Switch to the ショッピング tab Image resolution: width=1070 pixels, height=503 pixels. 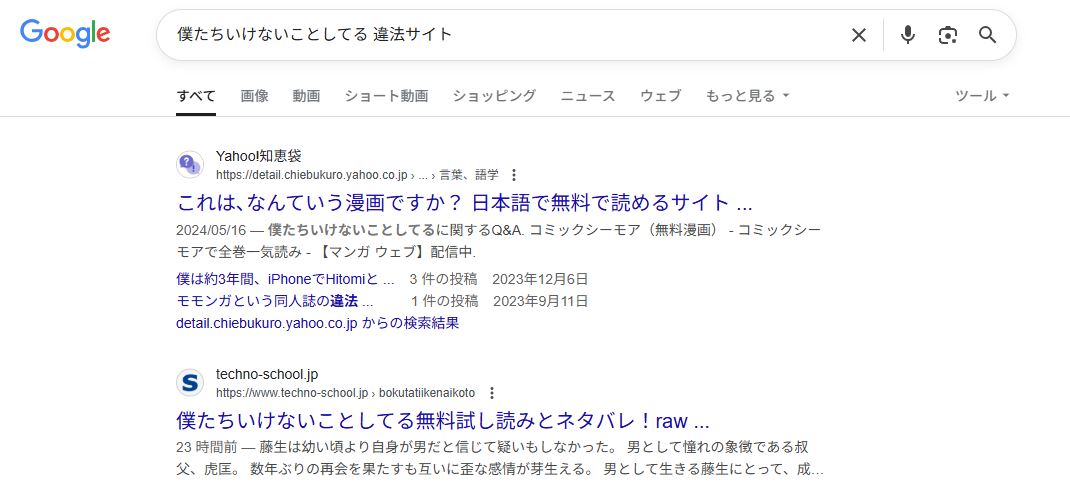point(494,96)
